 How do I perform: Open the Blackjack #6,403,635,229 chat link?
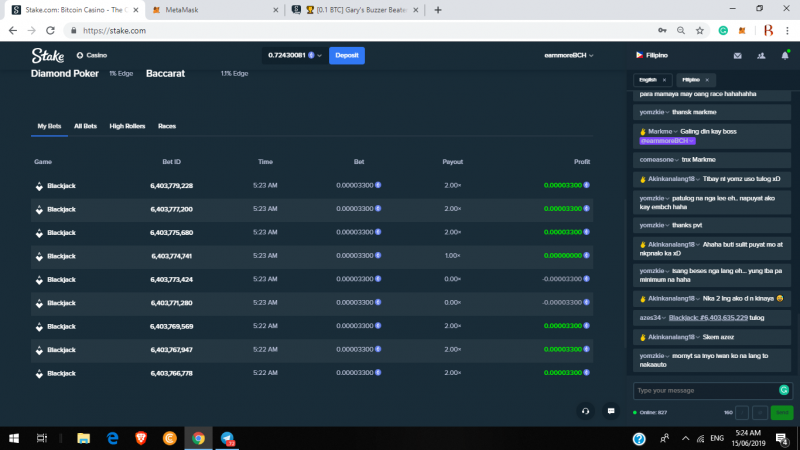(708, 318)
